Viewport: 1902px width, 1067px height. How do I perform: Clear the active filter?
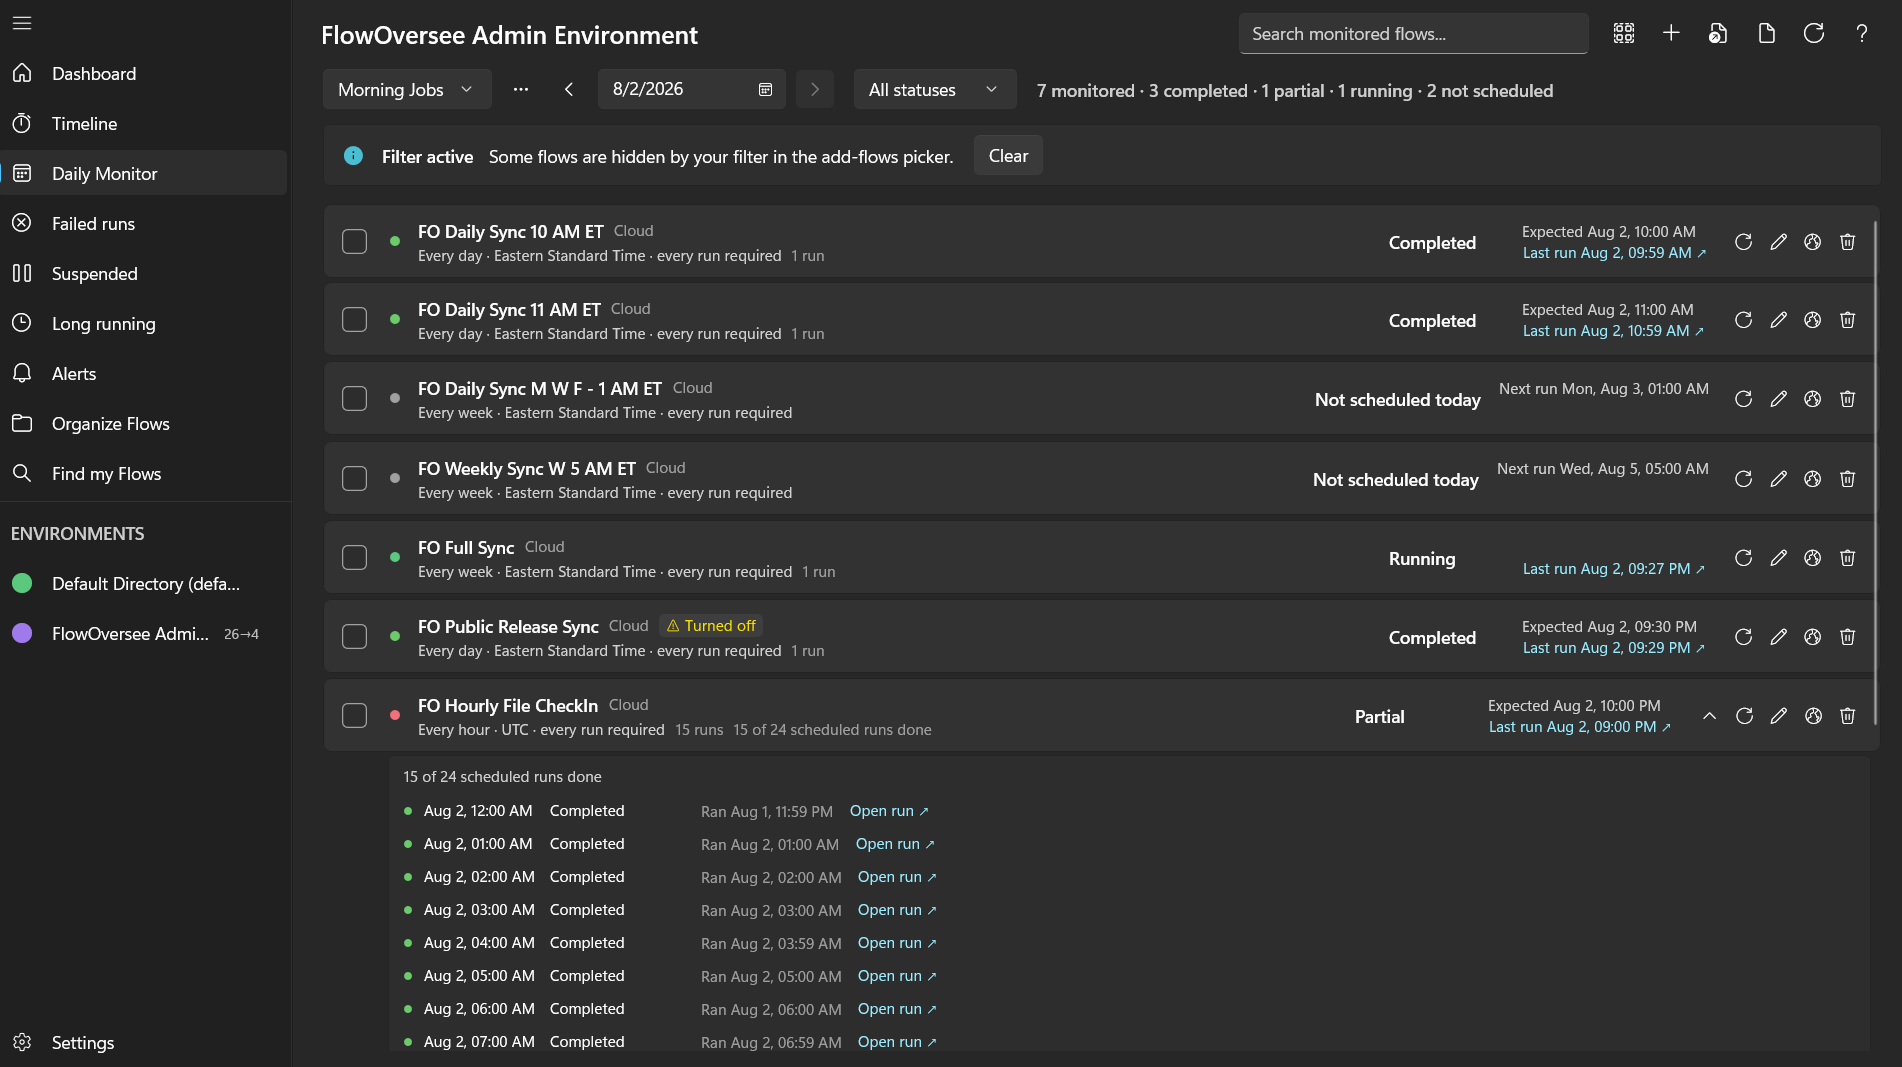[1008, 155]
